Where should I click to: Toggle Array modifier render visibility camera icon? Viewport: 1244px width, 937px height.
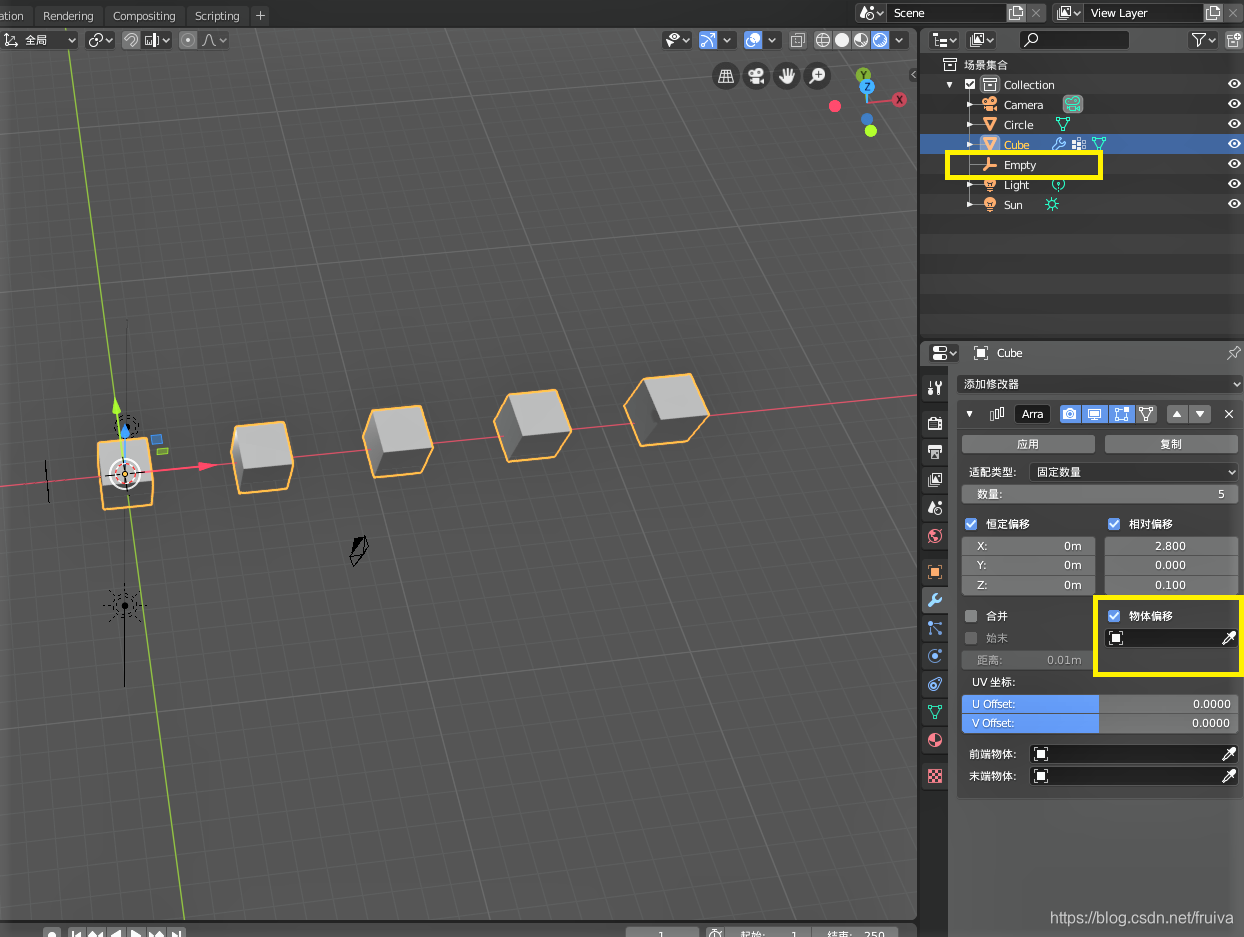(x=1070, y=414)
